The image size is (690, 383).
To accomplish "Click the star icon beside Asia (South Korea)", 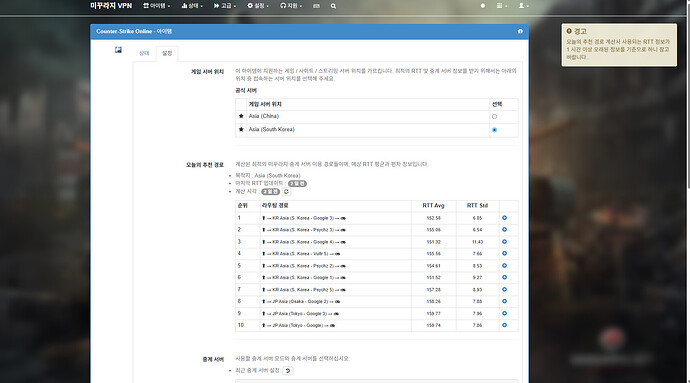I will point(241,129).
